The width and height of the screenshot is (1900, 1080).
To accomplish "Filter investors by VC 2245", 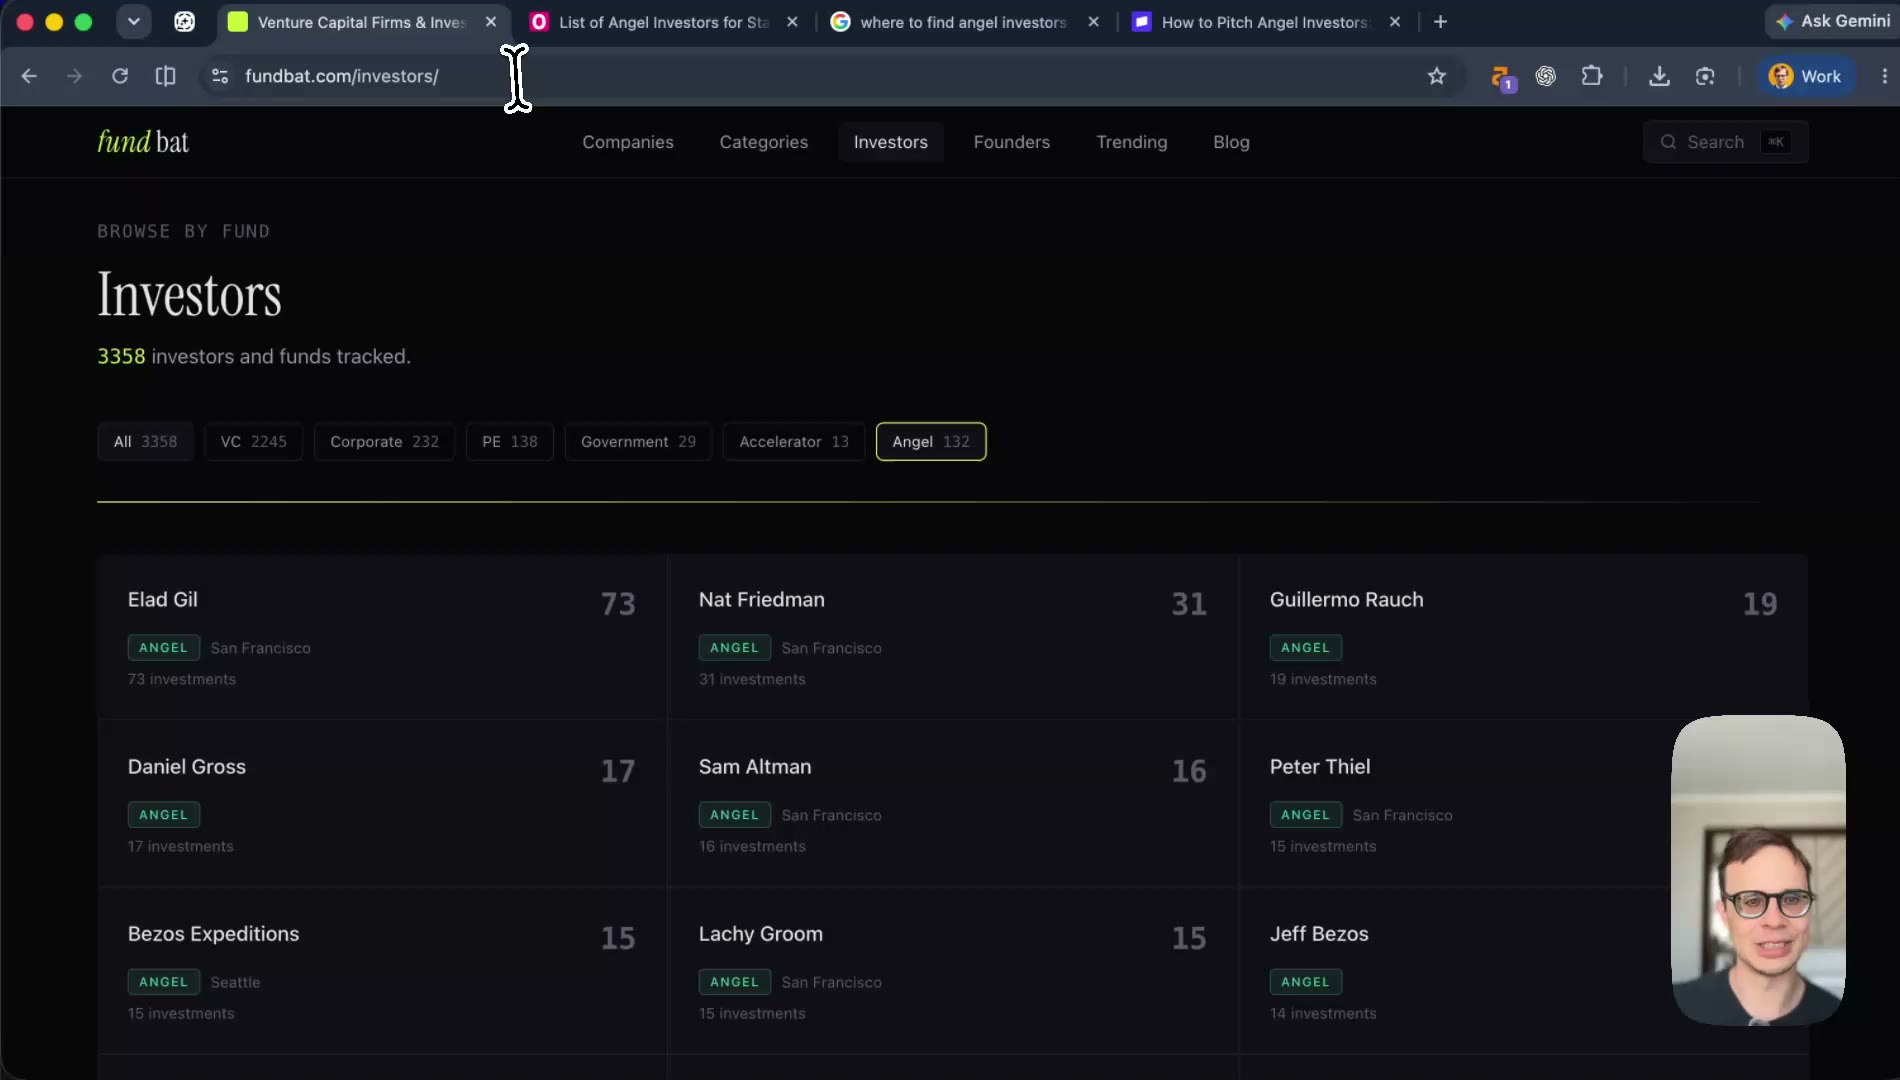I will (253, 442).
